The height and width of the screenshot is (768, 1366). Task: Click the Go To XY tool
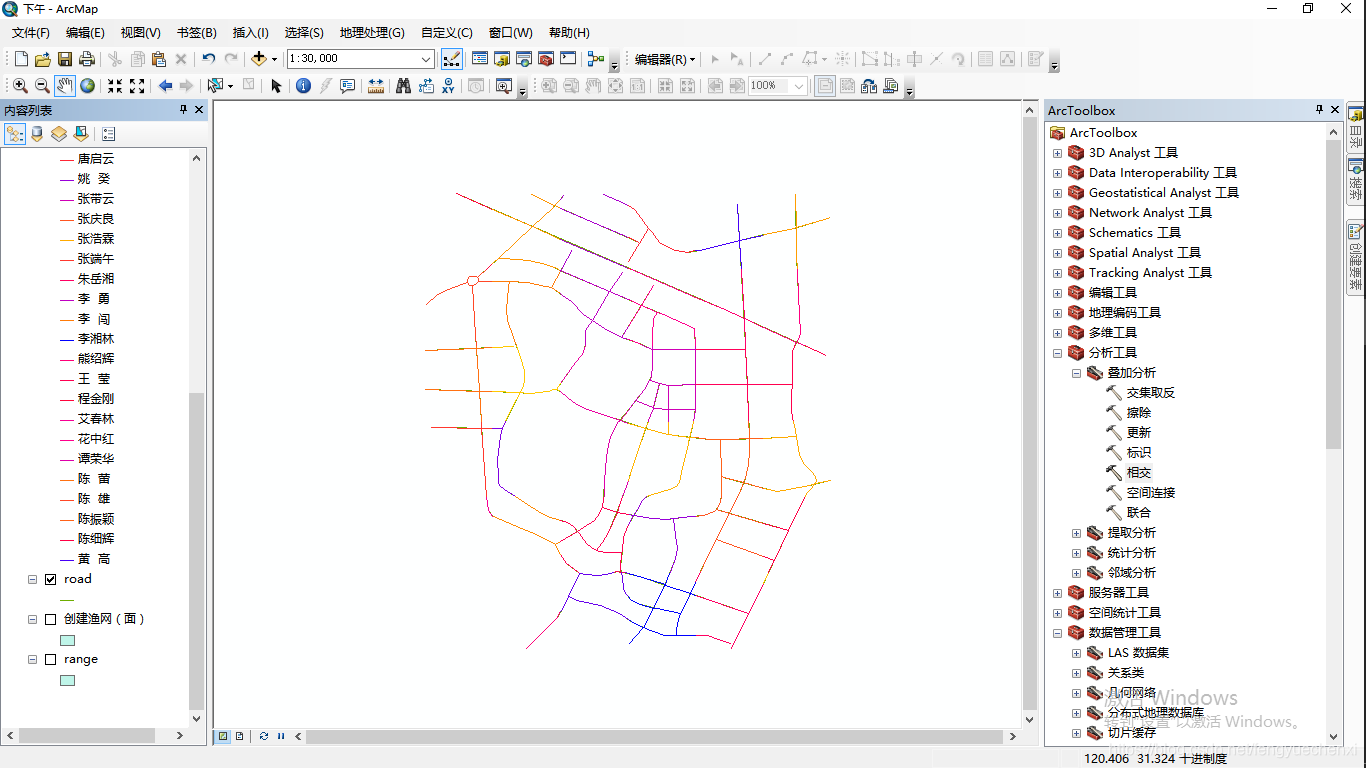[447, 86]
